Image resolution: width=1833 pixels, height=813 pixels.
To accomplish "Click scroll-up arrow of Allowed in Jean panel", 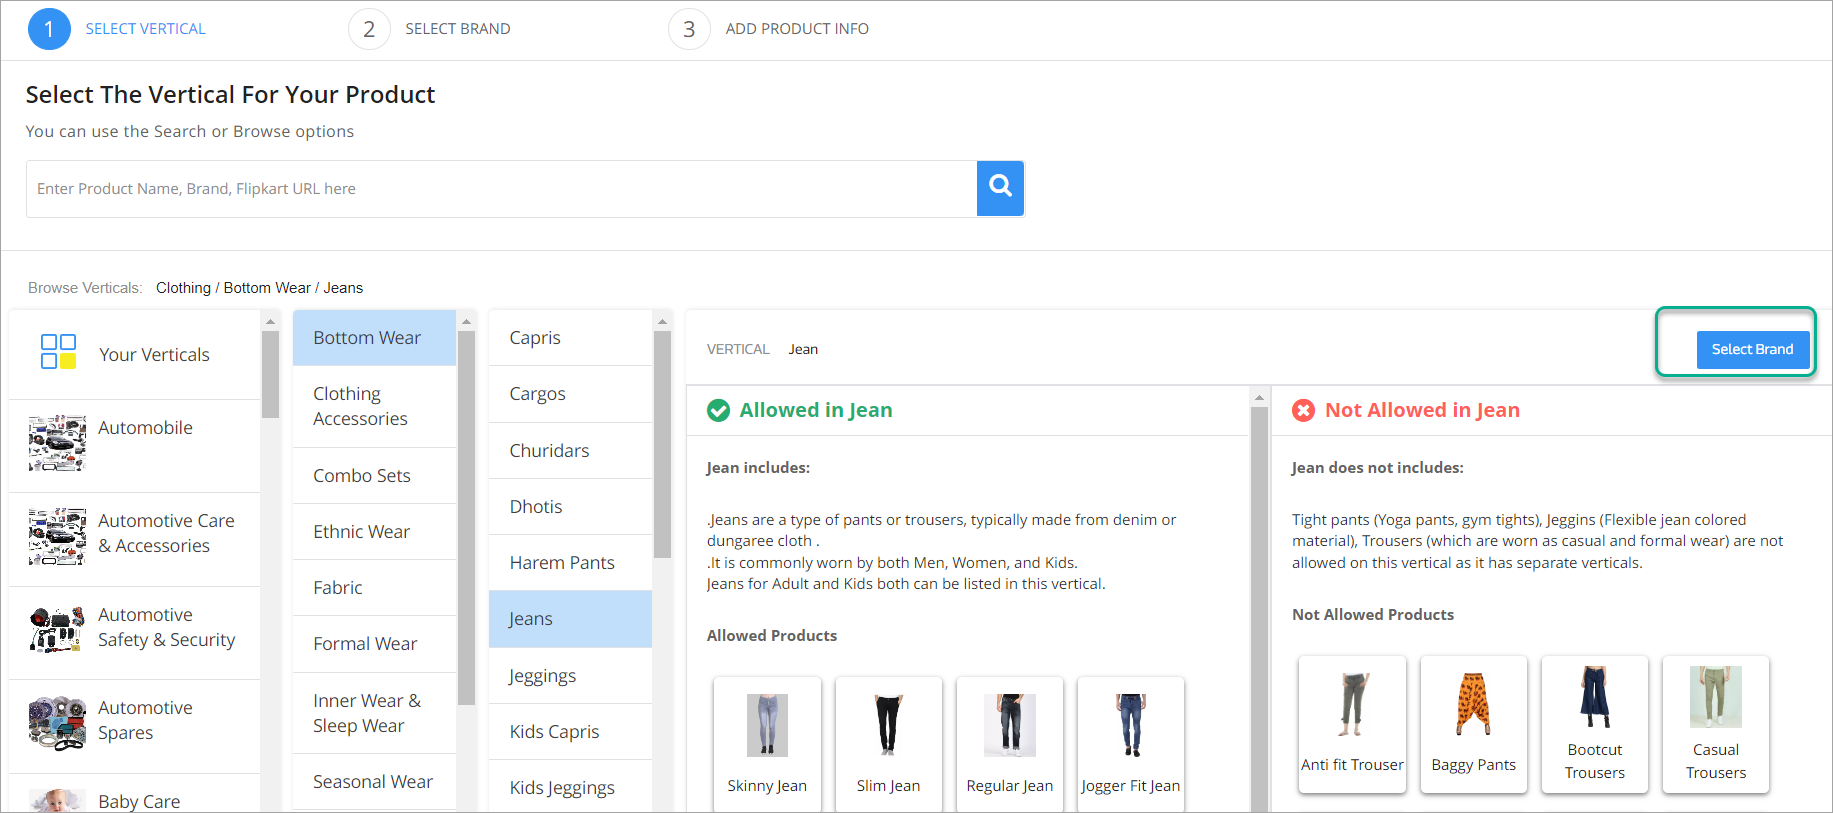I will click(1259, 397).
